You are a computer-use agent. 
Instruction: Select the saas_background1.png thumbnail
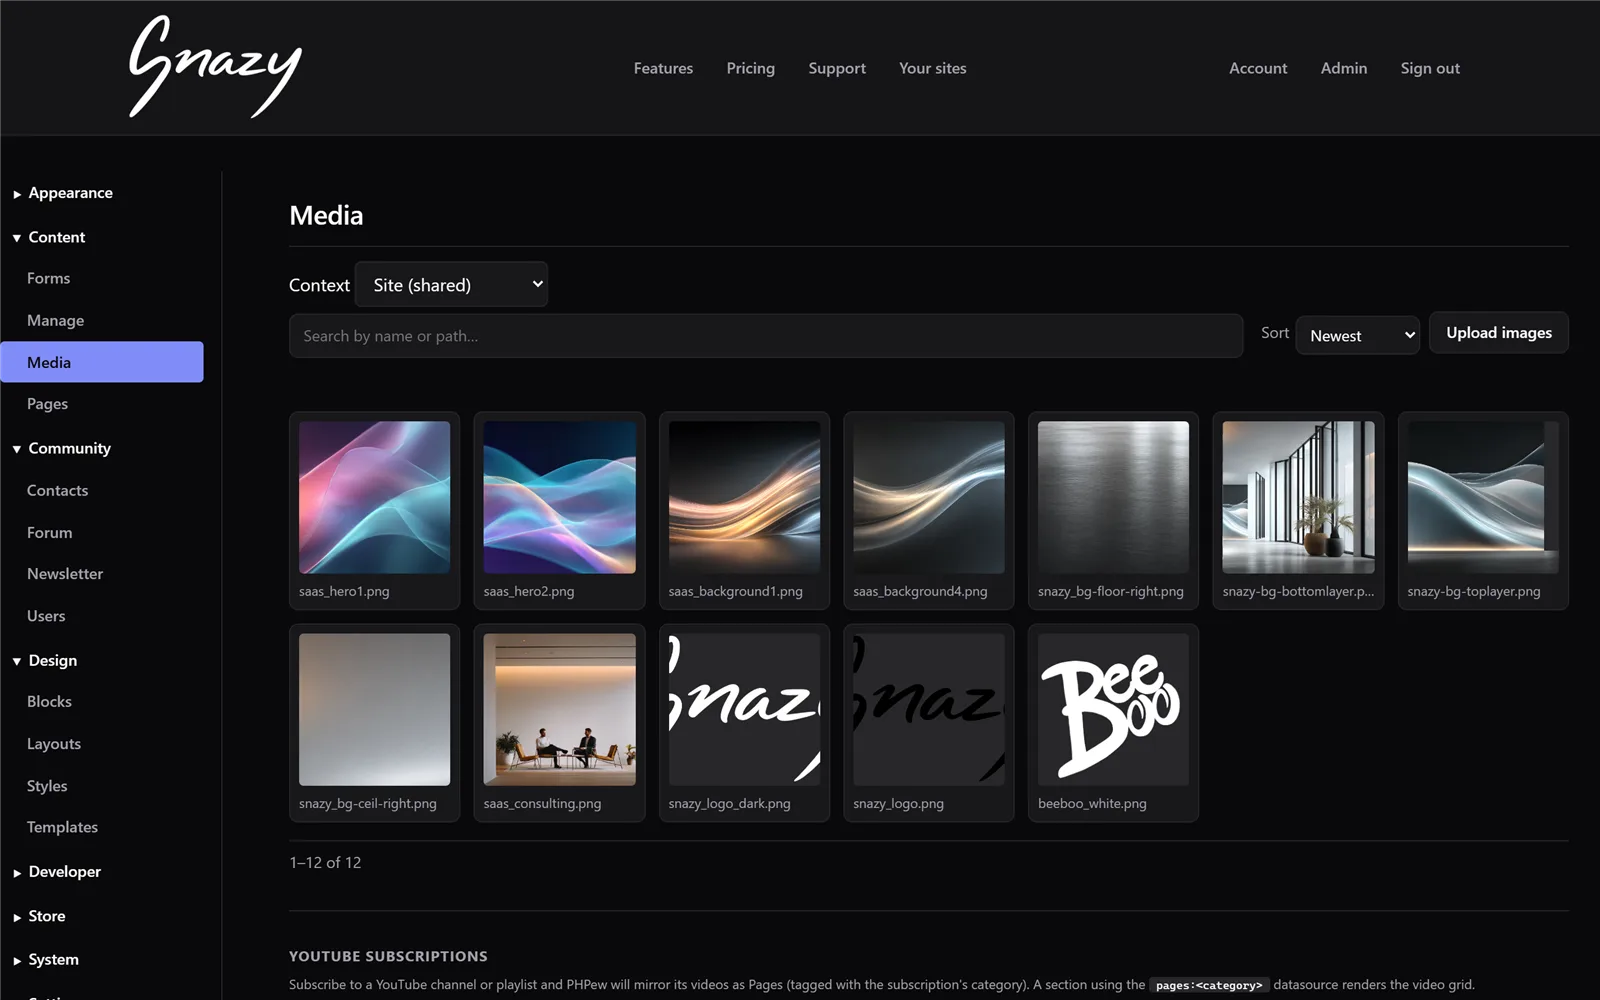point(744,497)
